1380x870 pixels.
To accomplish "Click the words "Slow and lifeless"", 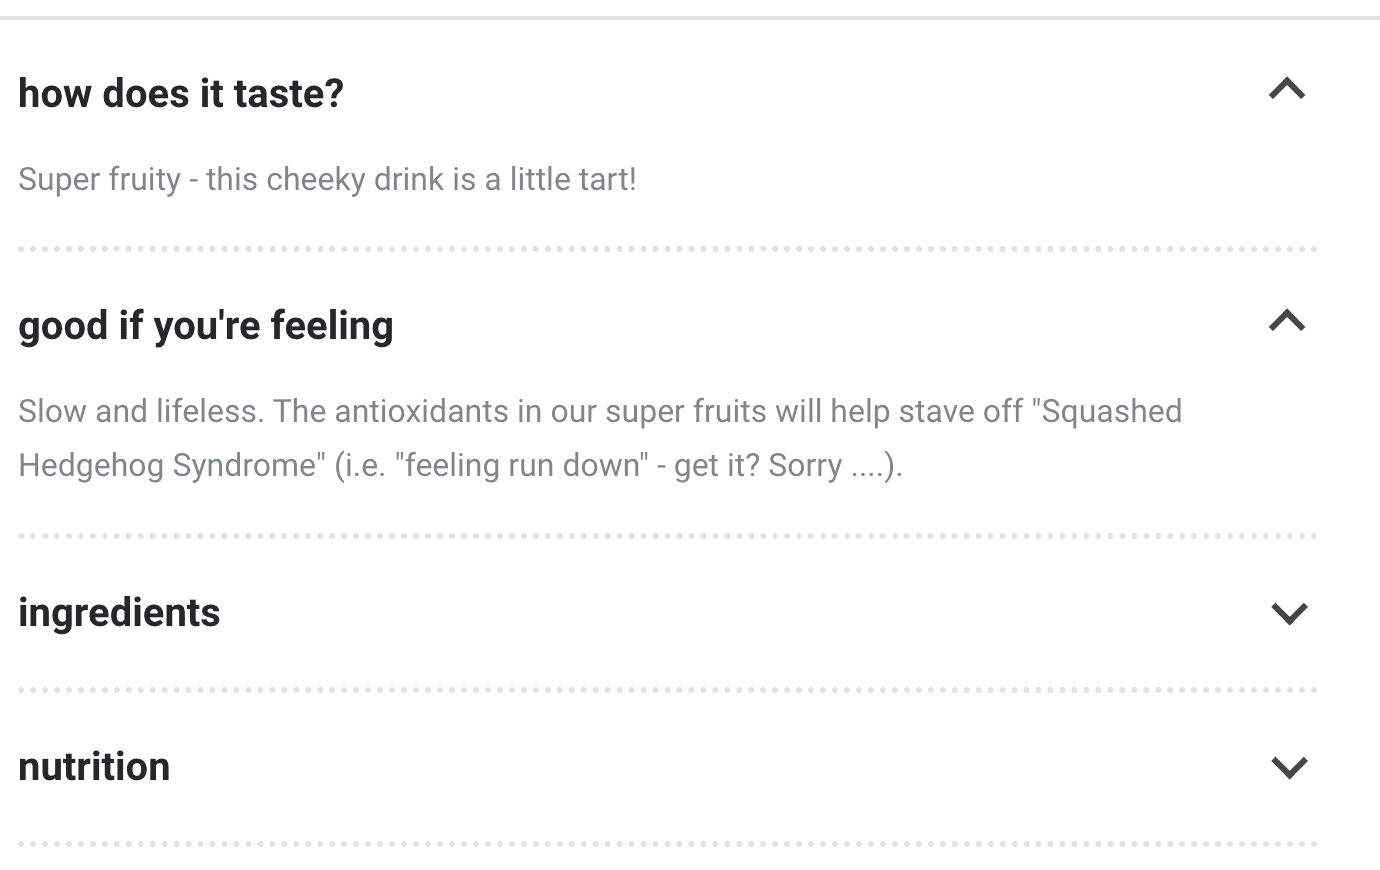I will tap(140, 412).
